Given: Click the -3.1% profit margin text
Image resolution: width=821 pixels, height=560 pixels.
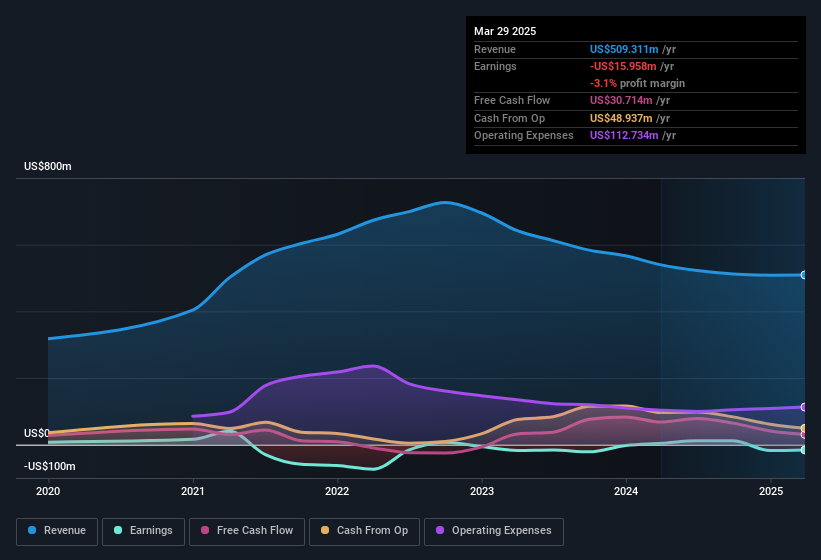Looking at the screenshot, I should tap(637, 83).
